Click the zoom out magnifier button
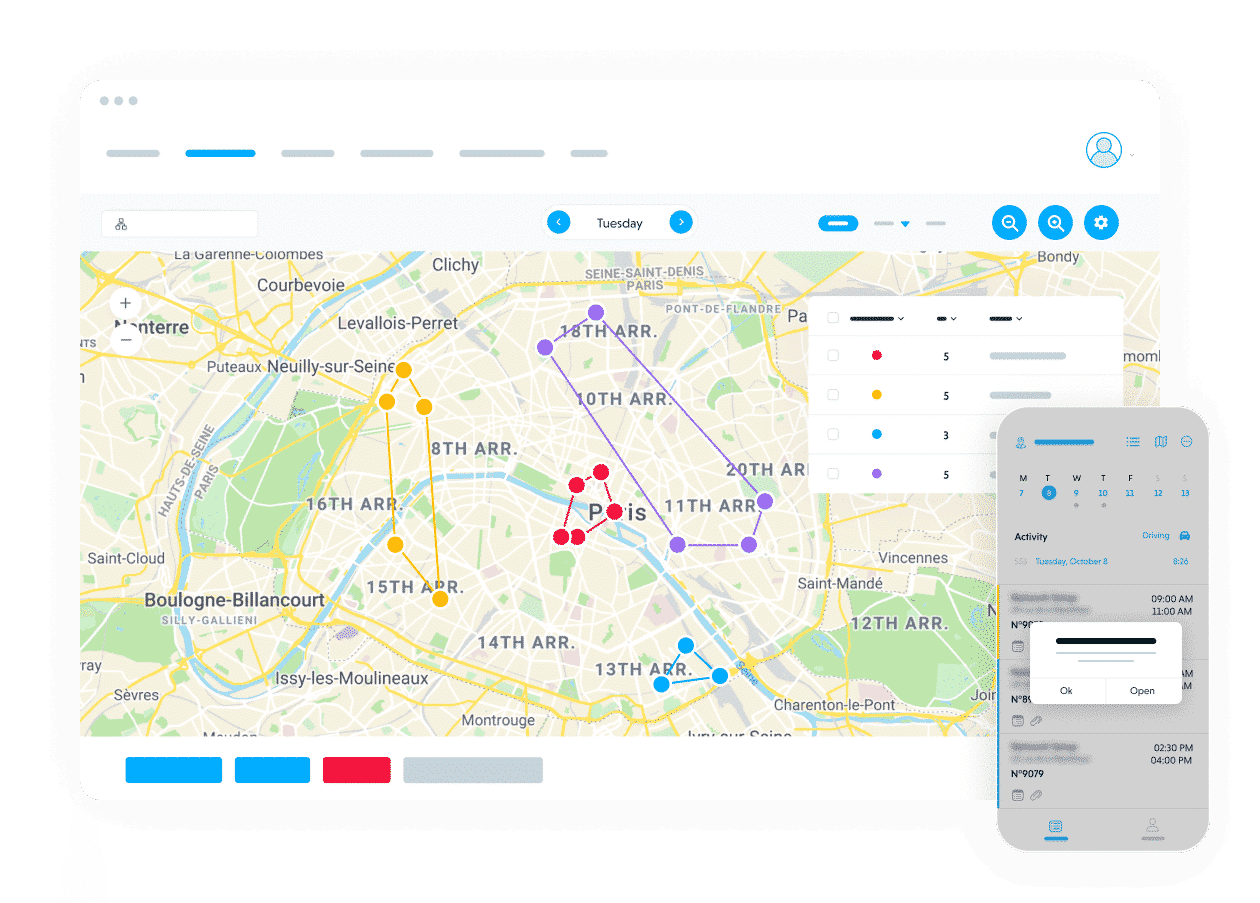 click(x=1010, y=223)
